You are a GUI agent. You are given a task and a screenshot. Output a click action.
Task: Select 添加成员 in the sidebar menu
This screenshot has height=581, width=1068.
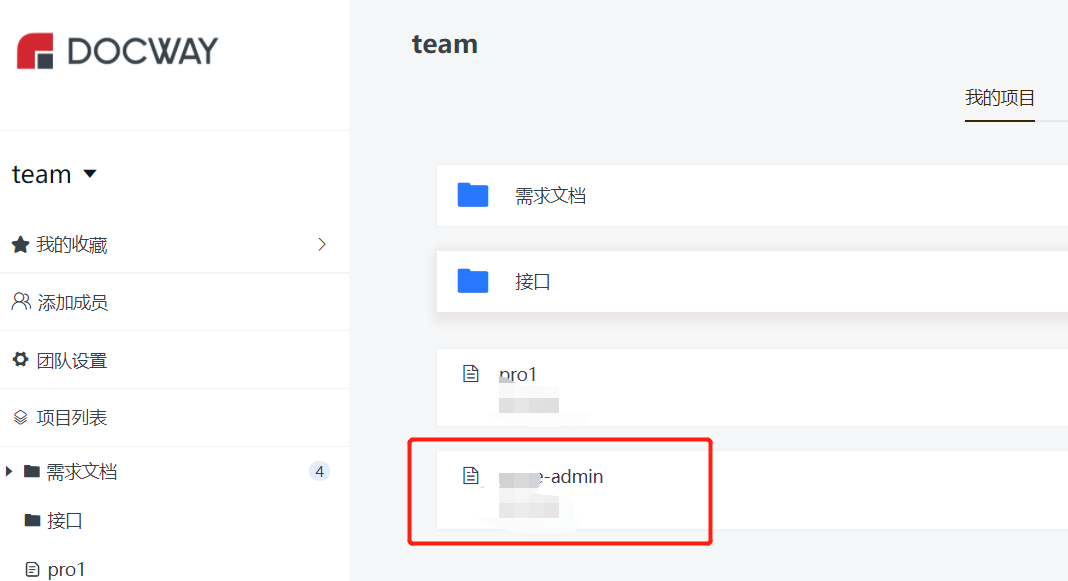pos(63,302)
